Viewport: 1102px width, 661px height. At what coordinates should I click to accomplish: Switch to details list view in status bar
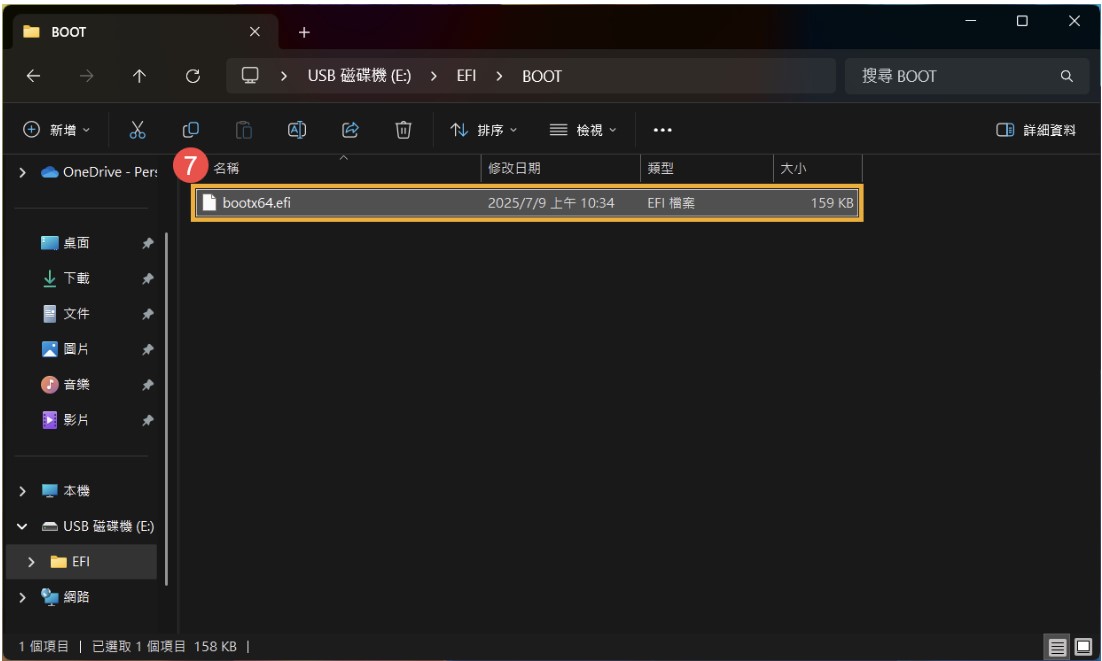coord(1057,647)
